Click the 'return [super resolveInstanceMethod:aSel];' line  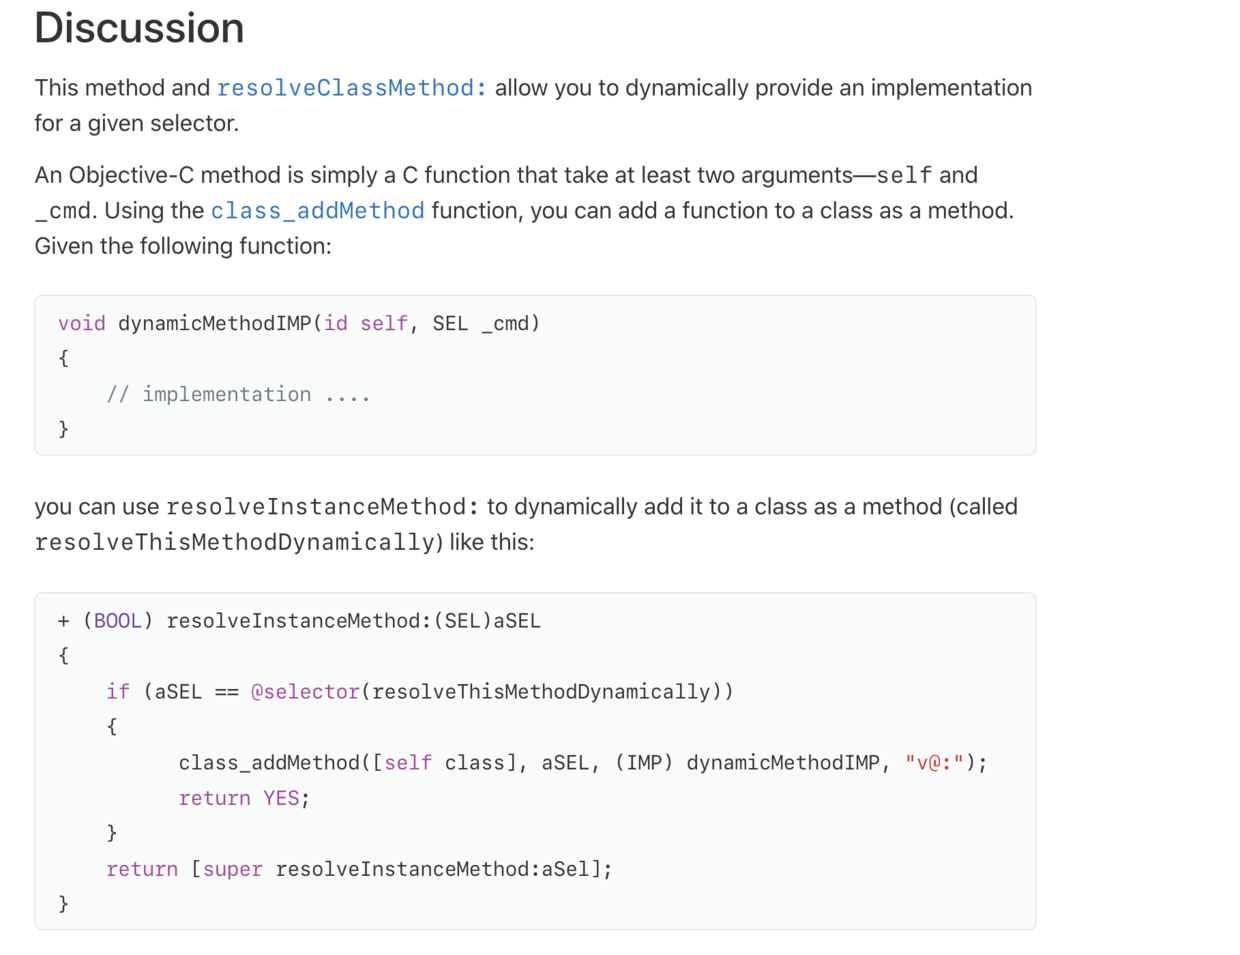coord(359,870)
